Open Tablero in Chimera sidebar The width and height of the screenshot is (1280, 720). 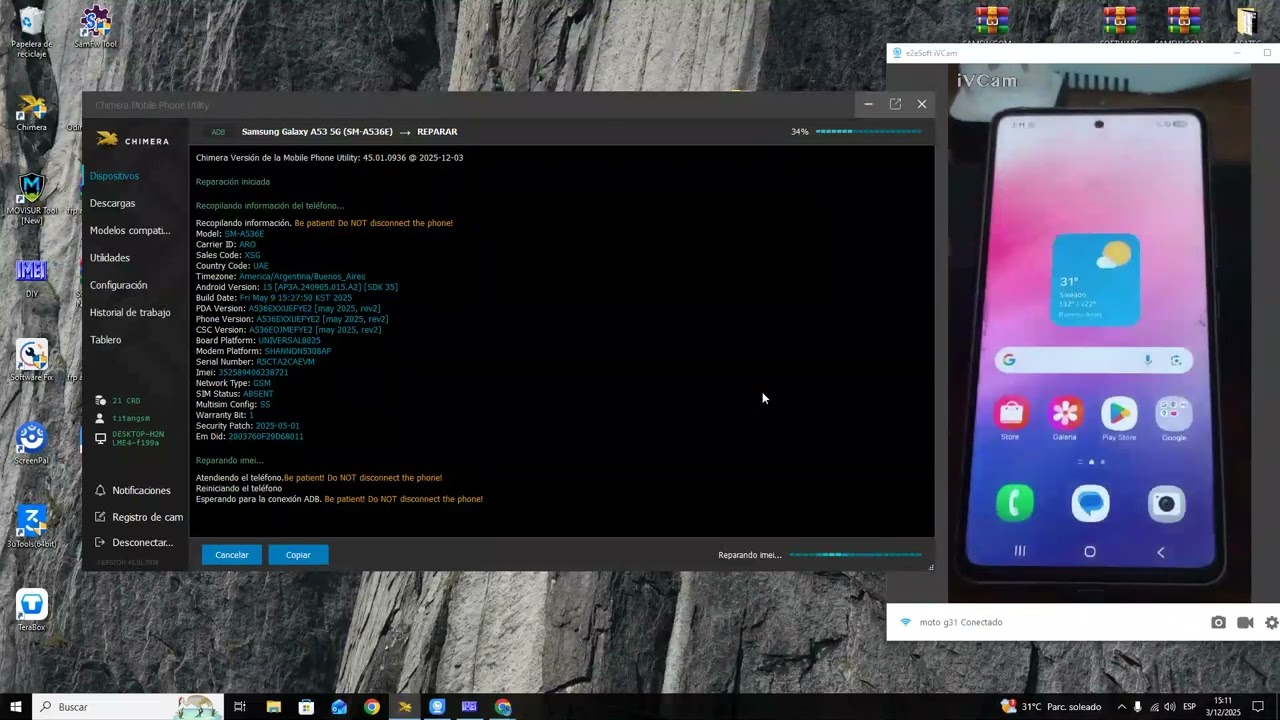tap(105, 340)
